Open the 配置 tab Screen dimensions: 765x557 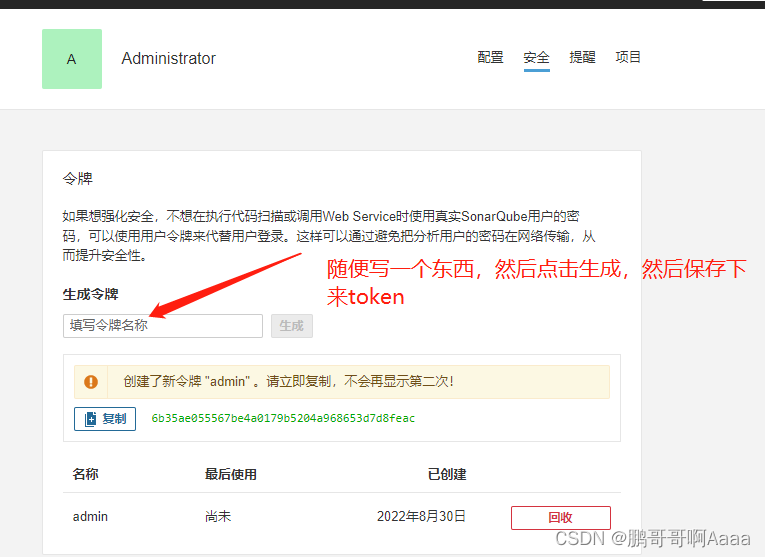point(490,58)
